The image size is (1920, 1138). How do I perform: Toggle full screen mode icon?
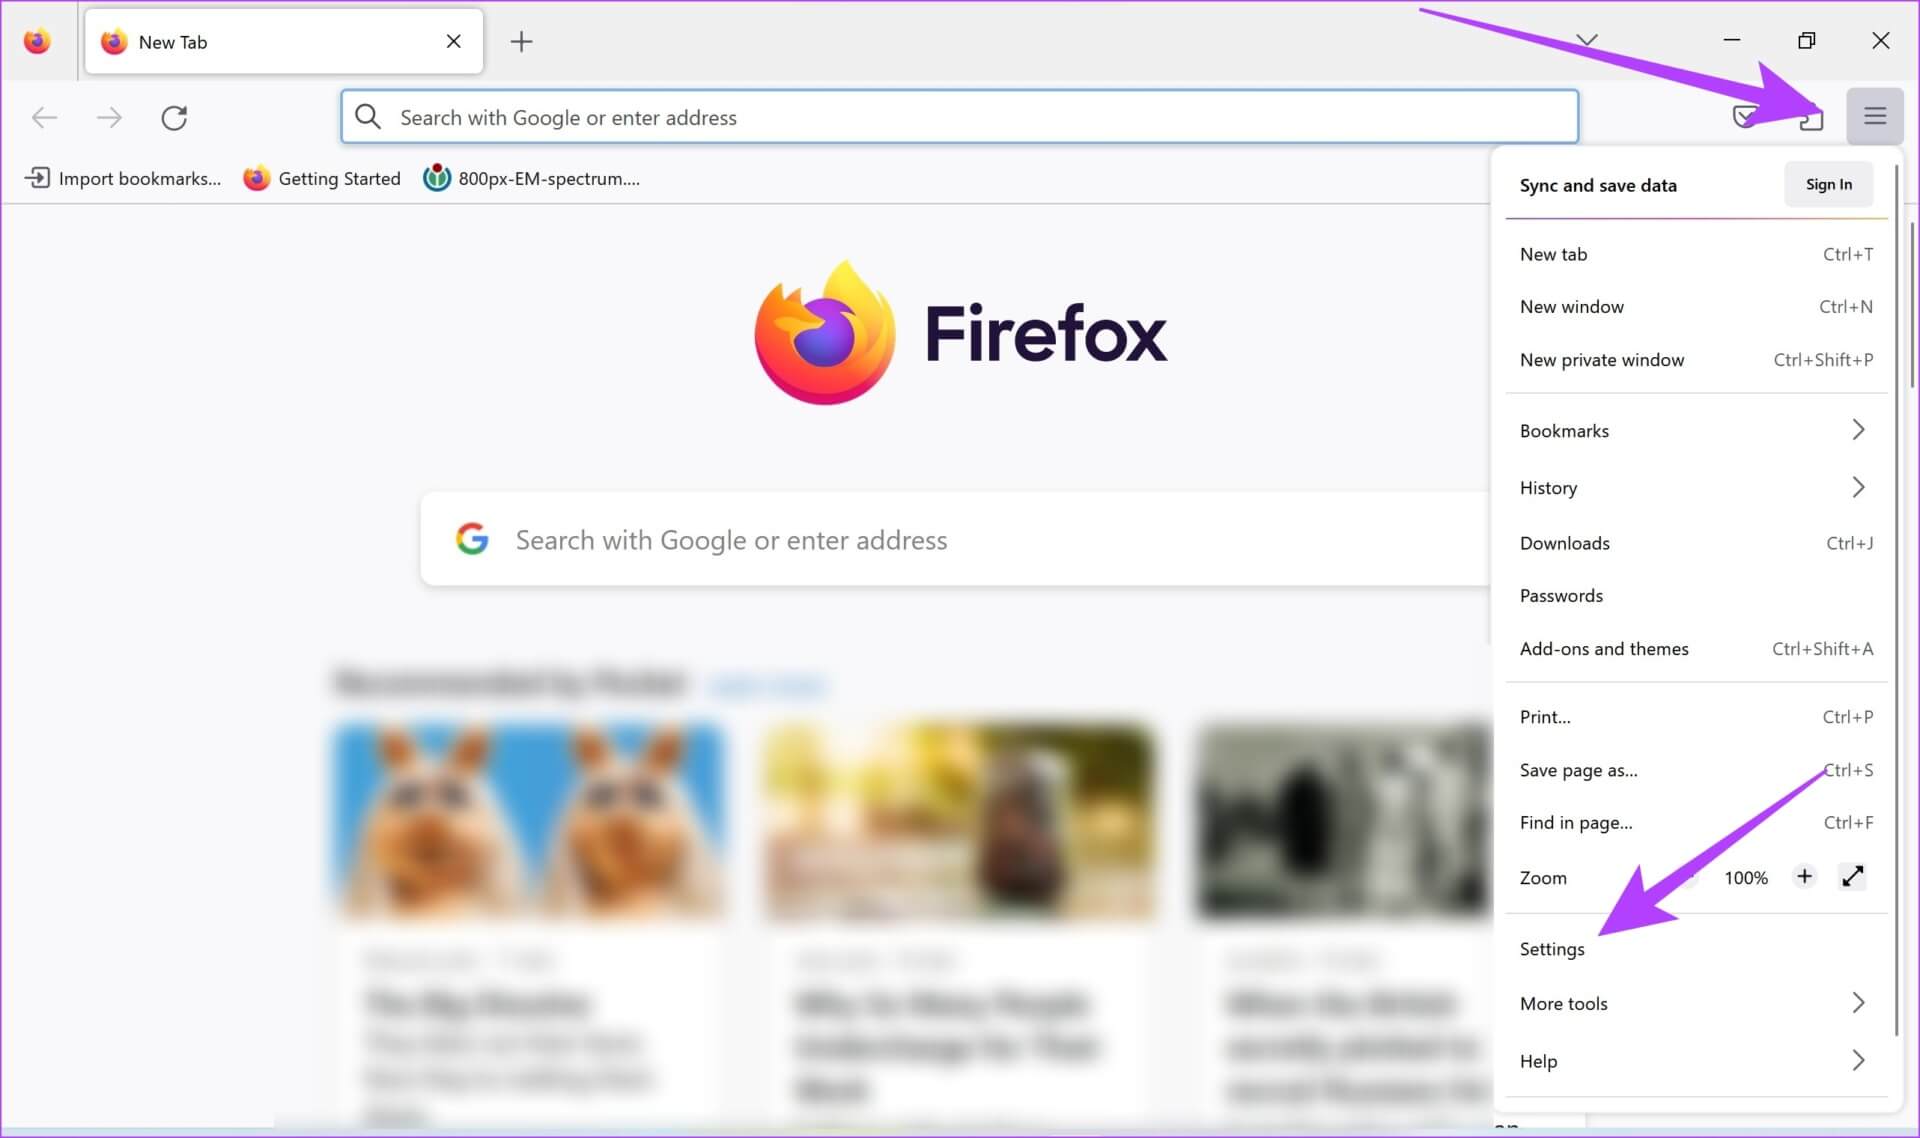[x=1852, y=877]
